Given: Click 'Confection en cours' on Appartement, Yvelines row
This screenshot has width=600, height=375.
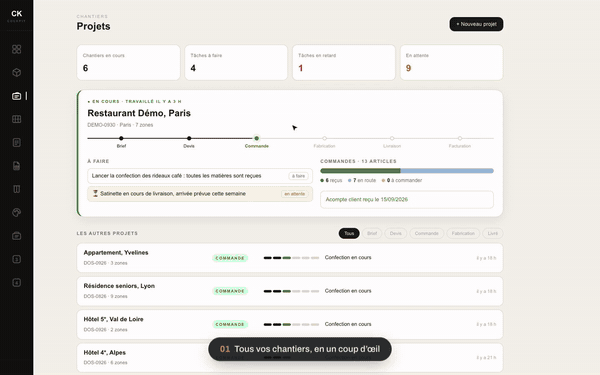Looking at the screenshot, I should pos(348,258).
